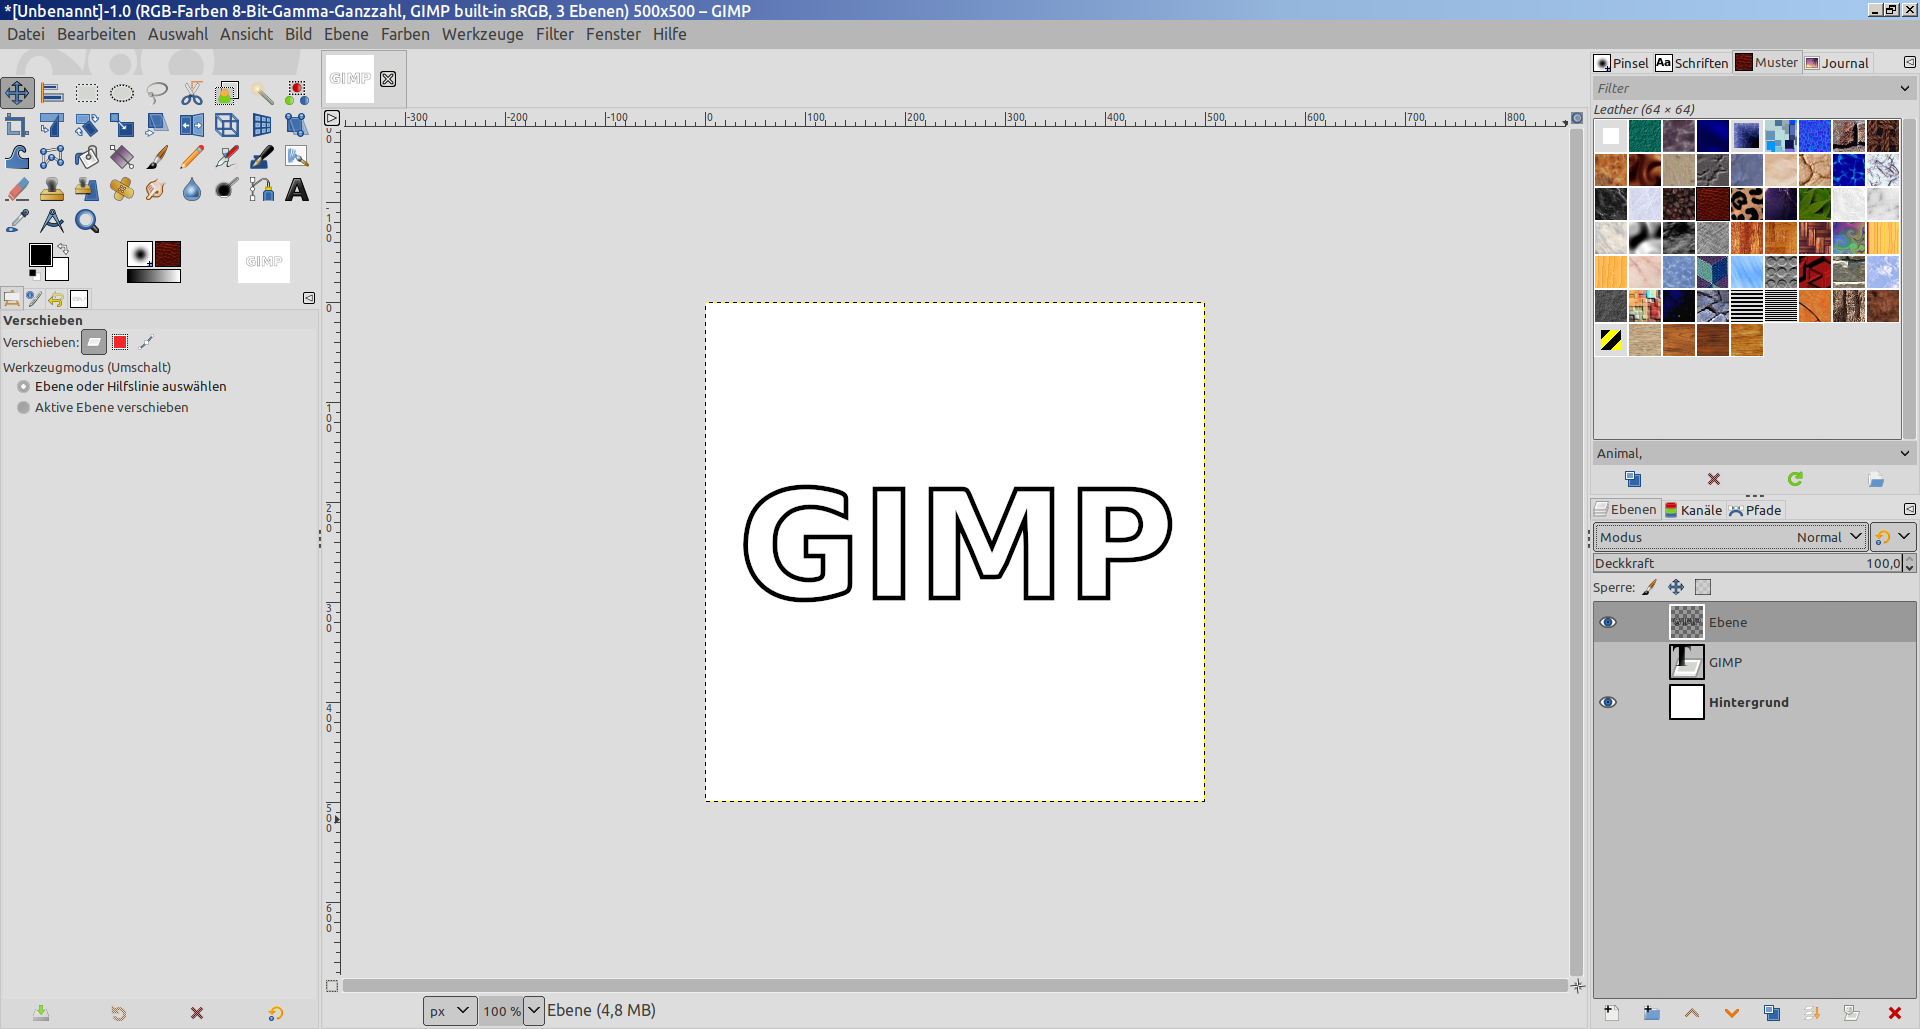Image resolution: width=1920 pixels, height=1029 pixels.
Task: Select the Scissors Select tool
Action: point(192,93)
